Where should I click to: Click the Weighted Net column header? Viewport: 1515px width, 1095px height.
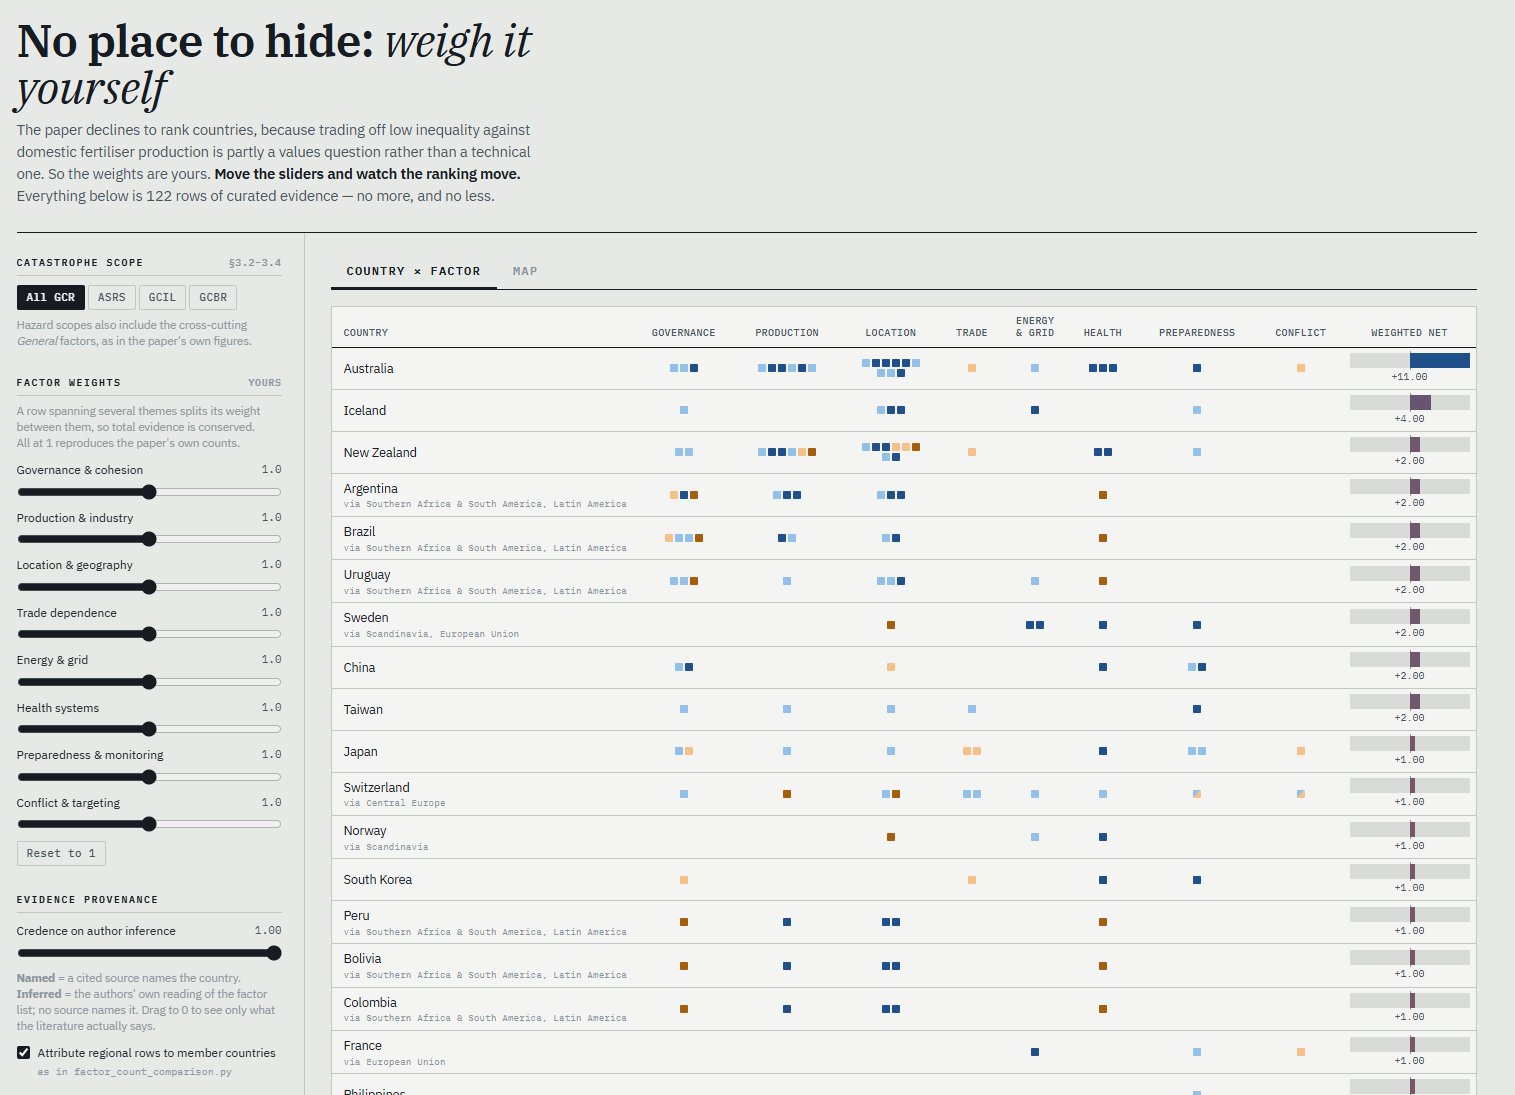[1409, 333]
